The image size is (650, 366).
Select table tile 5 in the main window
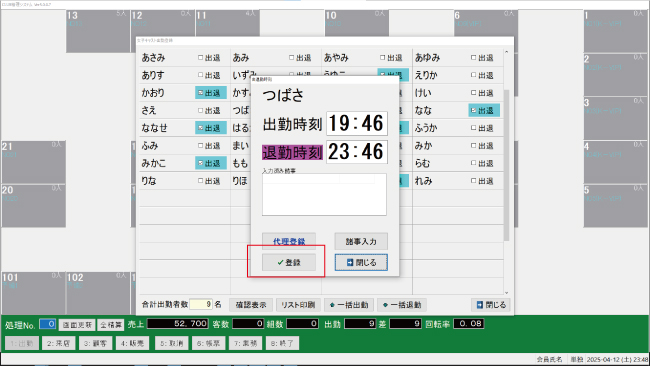[x=616, y=206]
